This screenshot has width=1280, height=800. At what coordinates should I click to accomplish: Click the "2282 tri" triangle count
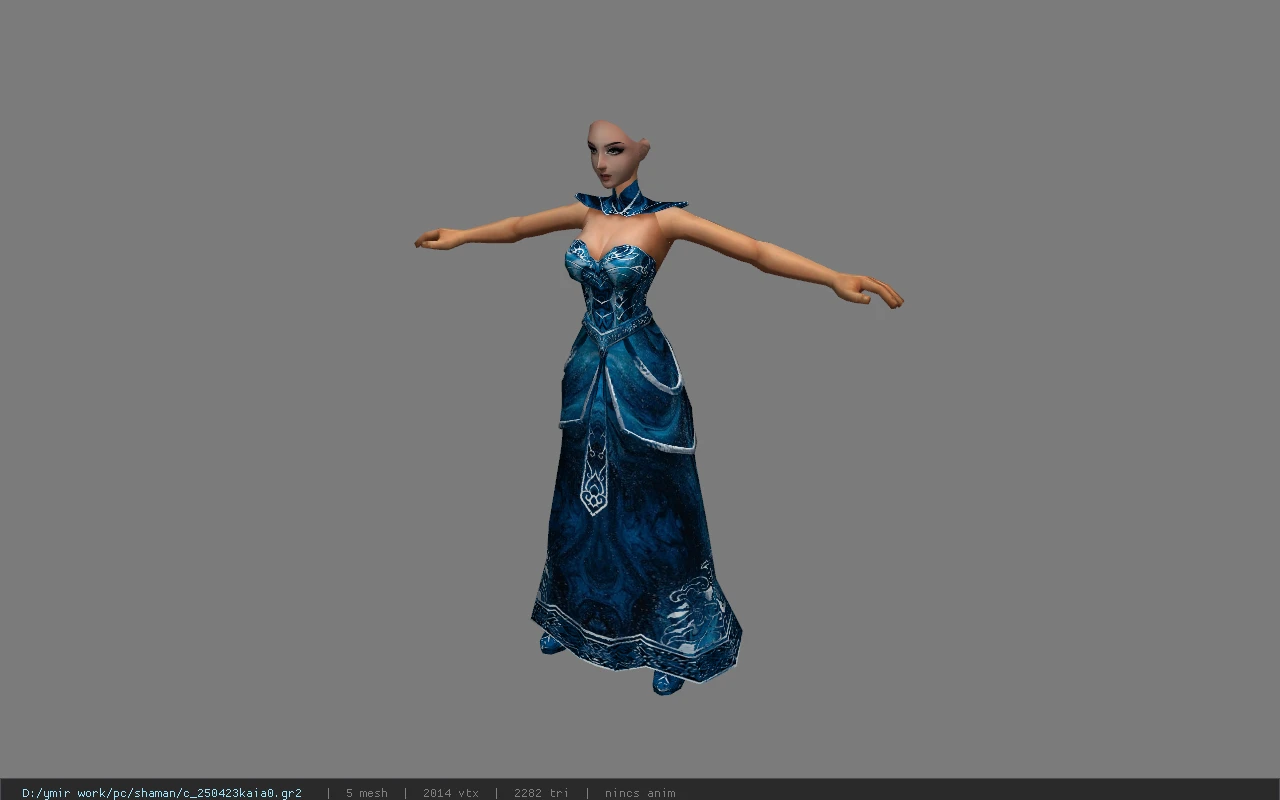tap(541, 793)
